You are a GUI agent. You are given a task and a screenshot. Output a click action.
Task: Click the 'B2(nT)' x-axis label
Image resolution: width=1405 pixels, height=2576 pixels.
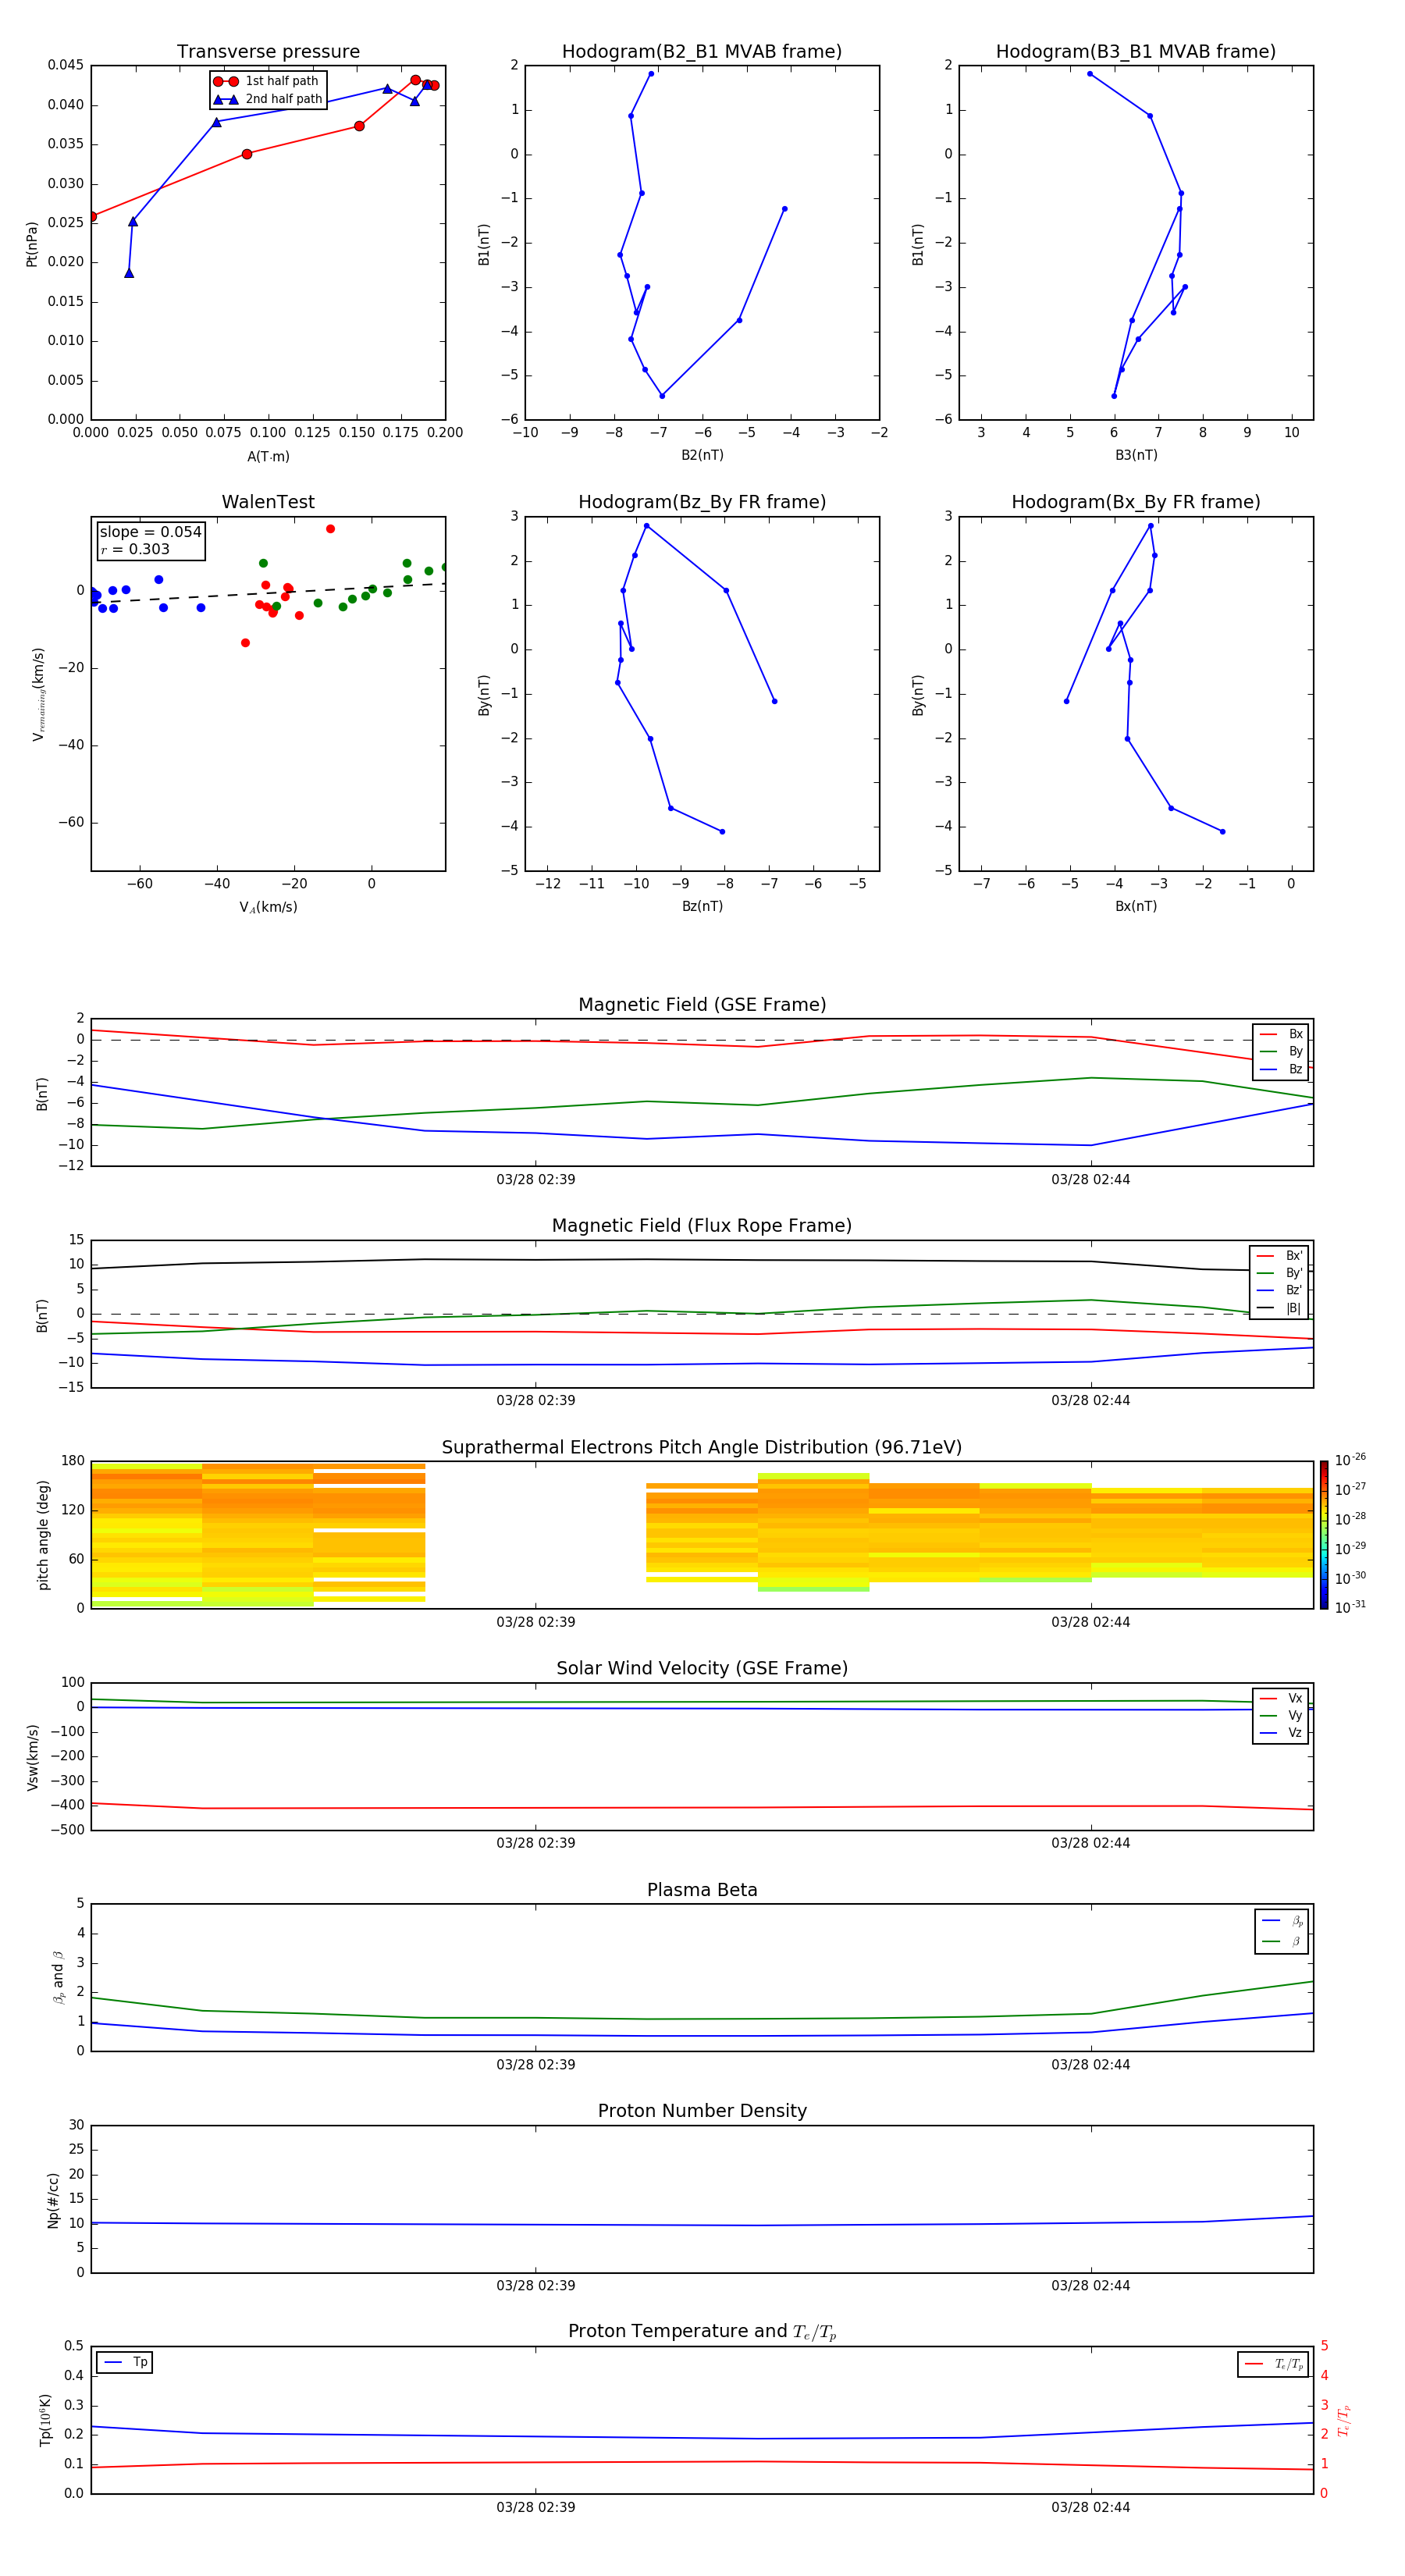click(702, 455)
